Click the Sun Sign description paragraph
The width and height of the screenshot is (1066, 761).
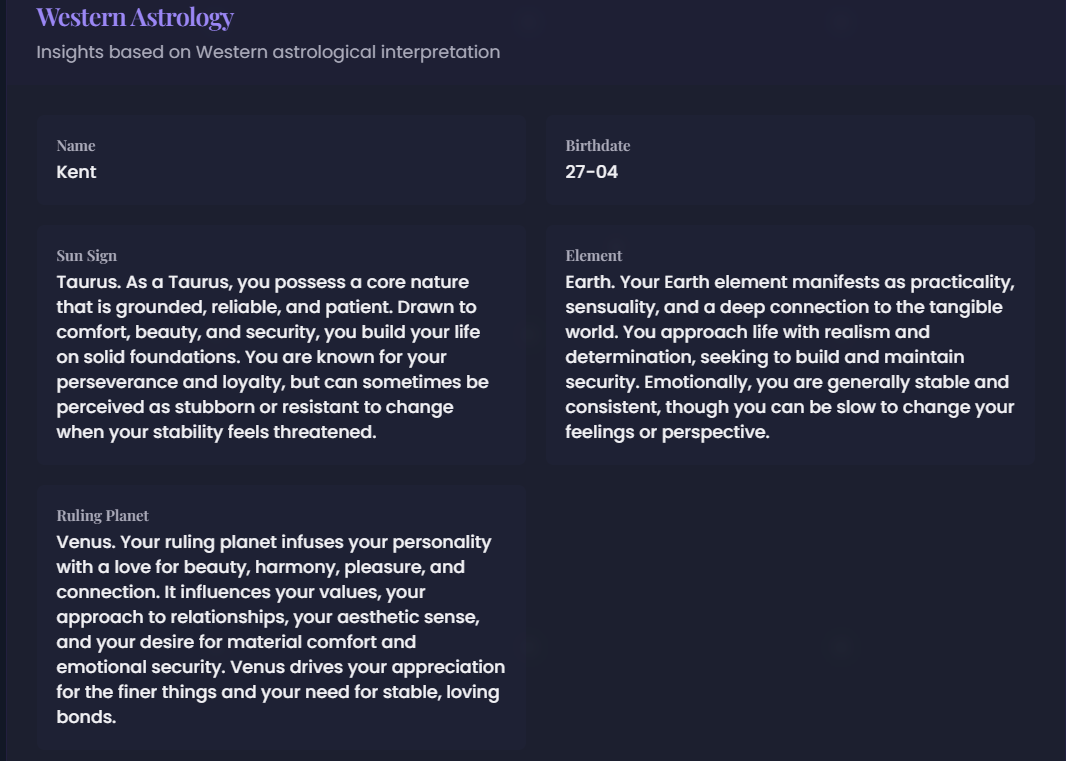[x=270, y=357]
